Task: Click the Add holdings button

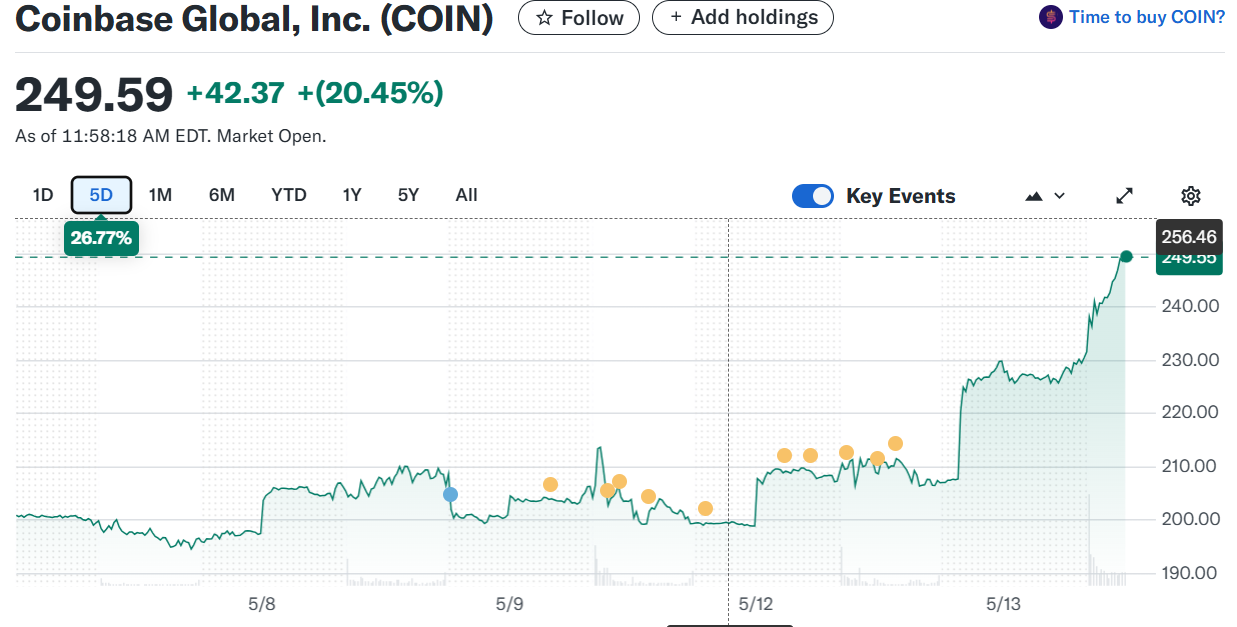Action: coord(742,18)
